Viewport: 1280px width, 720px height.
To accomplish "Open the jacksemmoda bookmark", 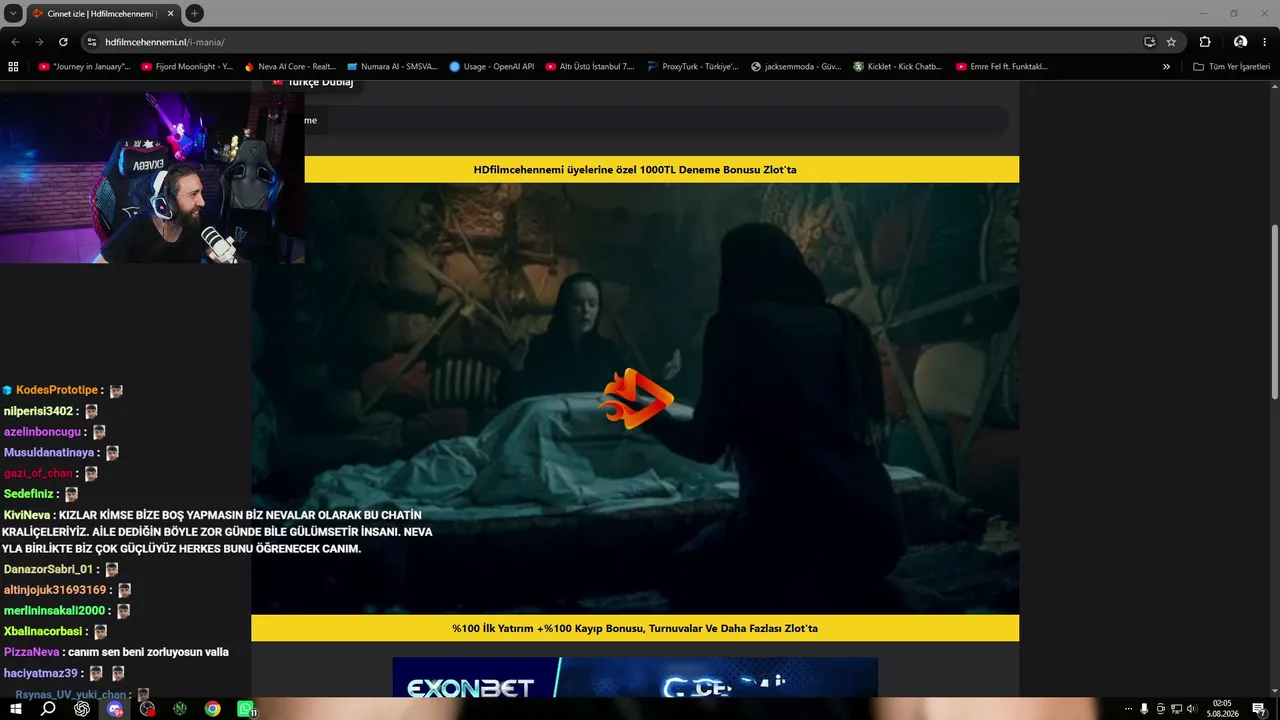I will coord(796,67).
